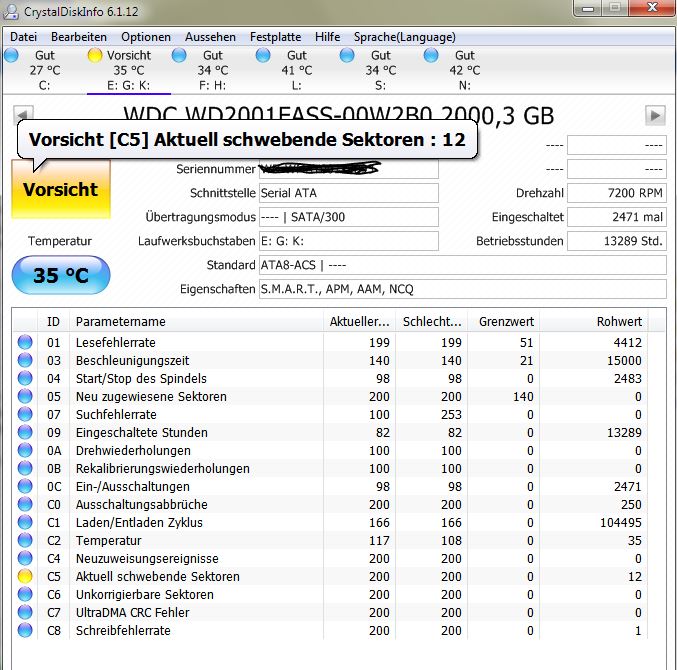Click status orb for Ausschaltungsabbrüche row
This screenshot has height=670, width=677.
click(25, 504)
